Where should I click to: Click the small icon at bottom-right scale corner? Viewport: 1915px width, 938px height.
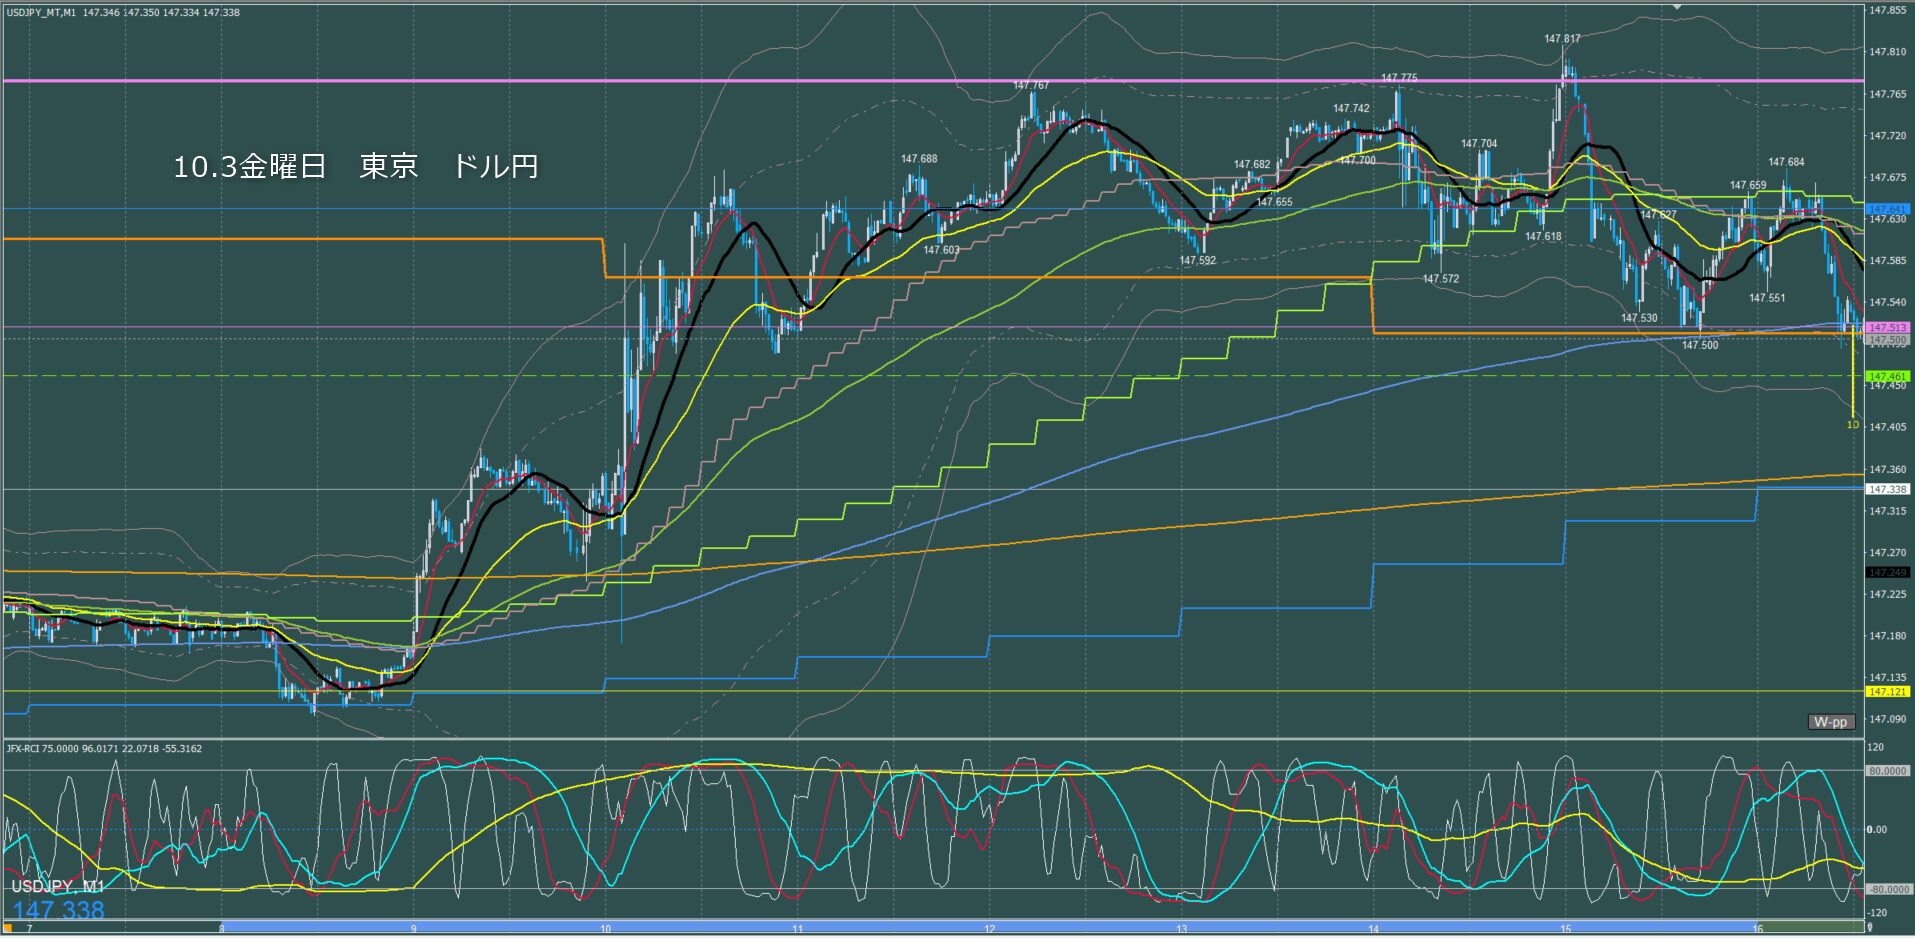(1869, 928)
